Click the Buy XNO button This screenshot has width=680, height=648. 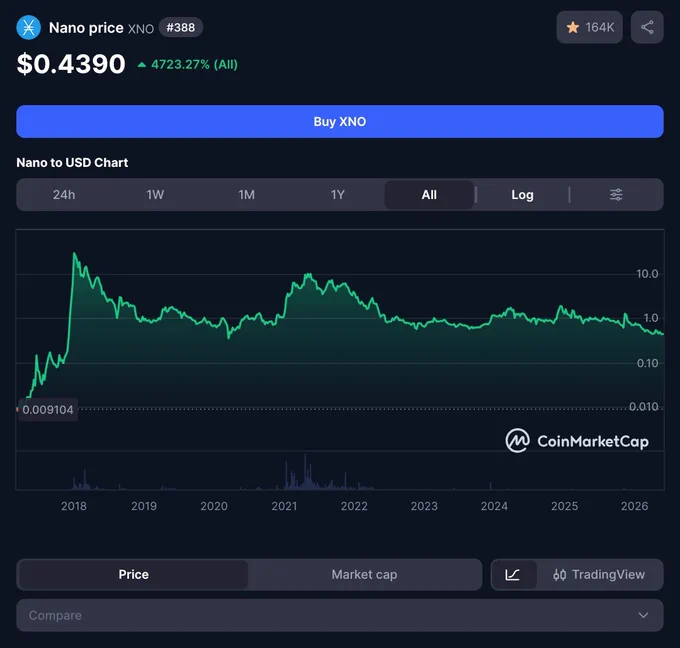point(340,121)
